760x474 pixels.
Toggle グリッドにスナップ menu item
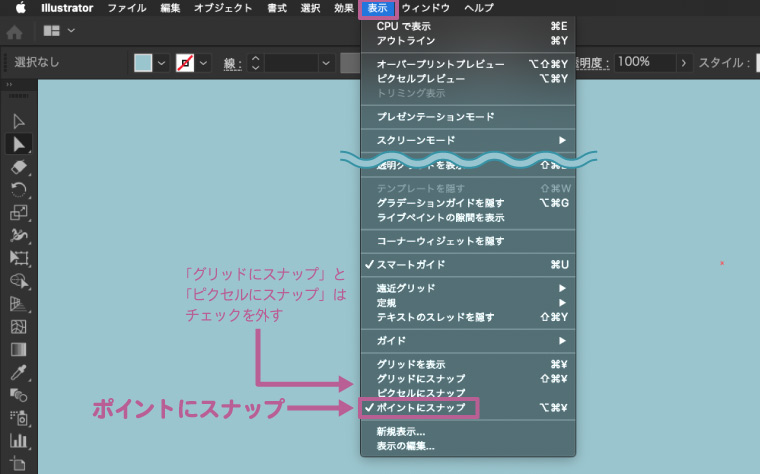coord(468,379)
